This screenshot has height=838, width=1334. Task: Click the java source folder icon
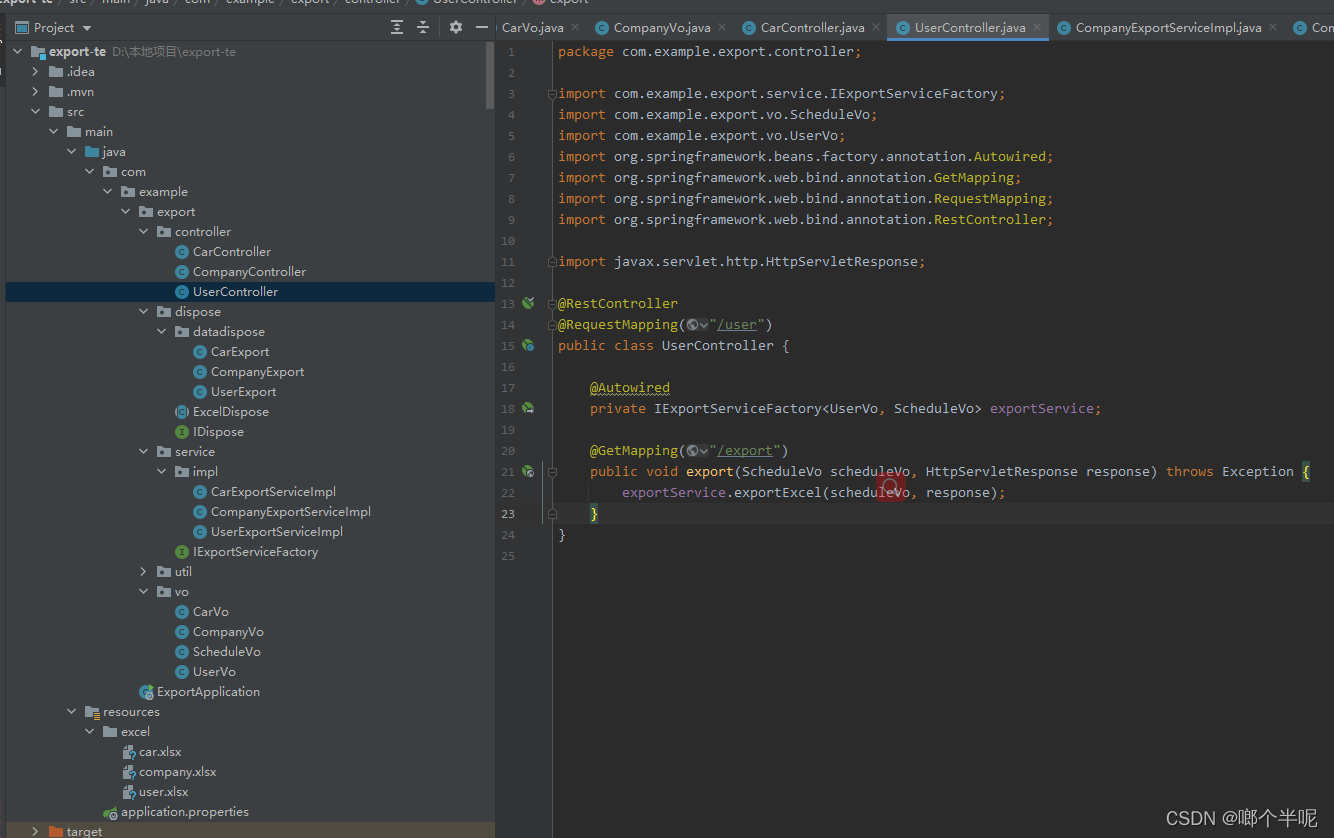point(92,152)
